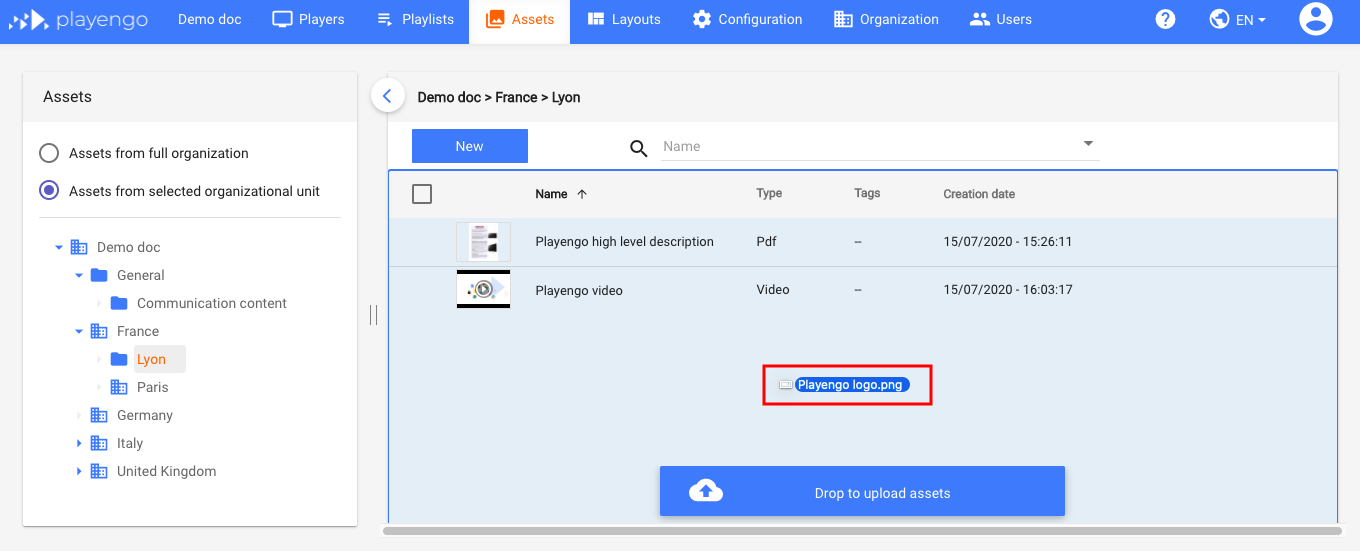This screenshot has width=1360, height=551.
Task: Expand the Communication content node
Action: (99, 303)
